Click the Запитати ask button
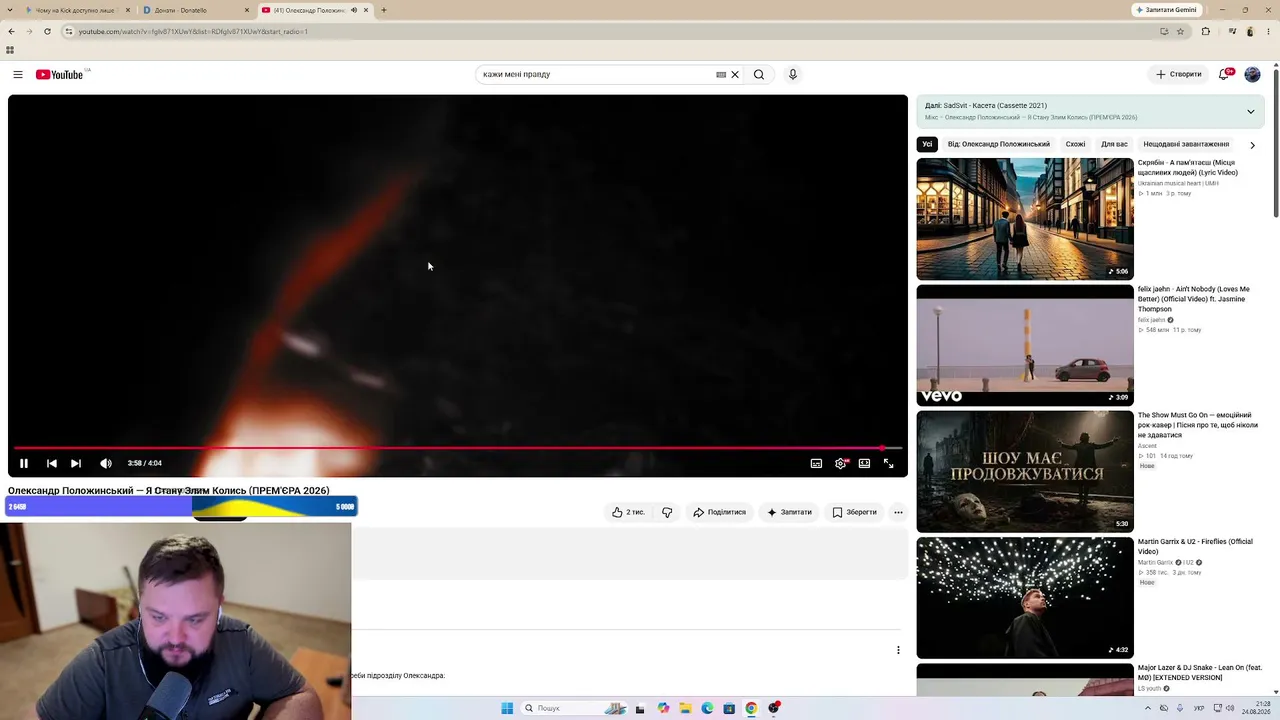This screenshot has height=720, width=1280. click(x=790, y=512)
